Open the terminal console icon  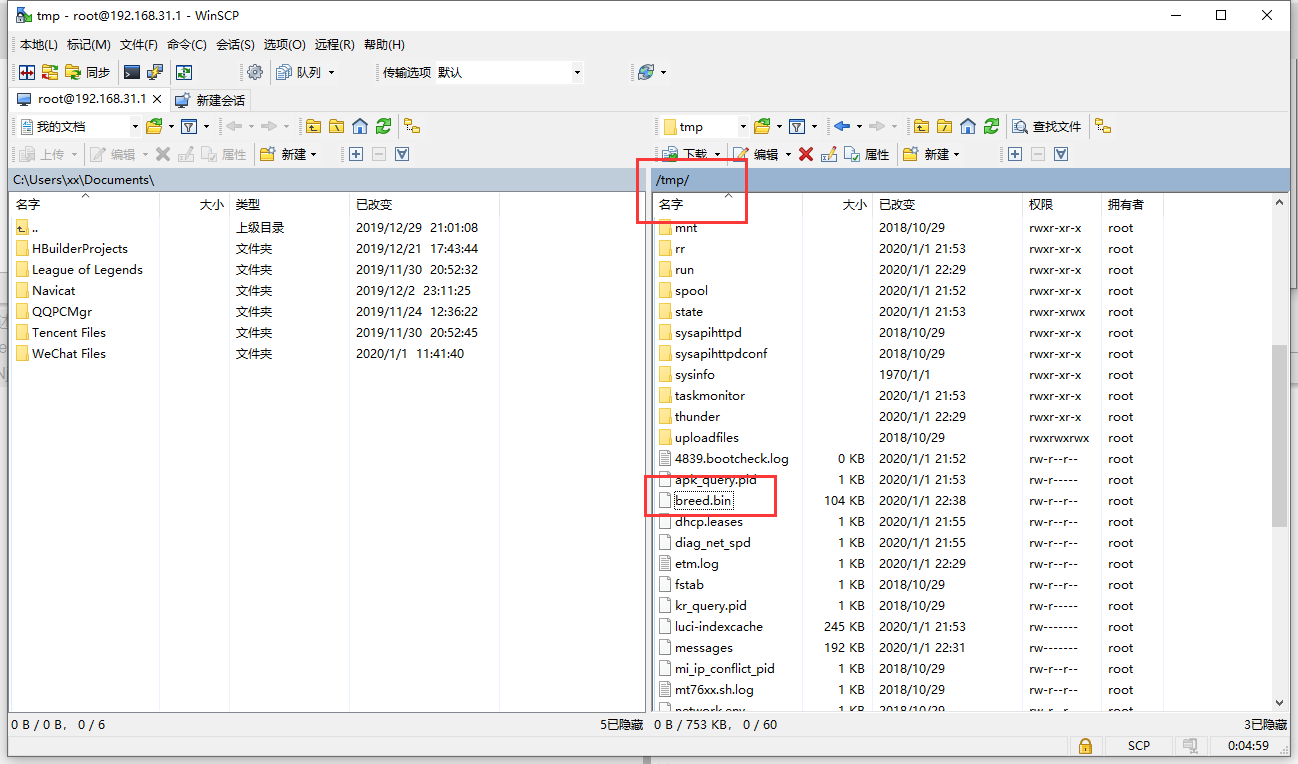point(131,72)
